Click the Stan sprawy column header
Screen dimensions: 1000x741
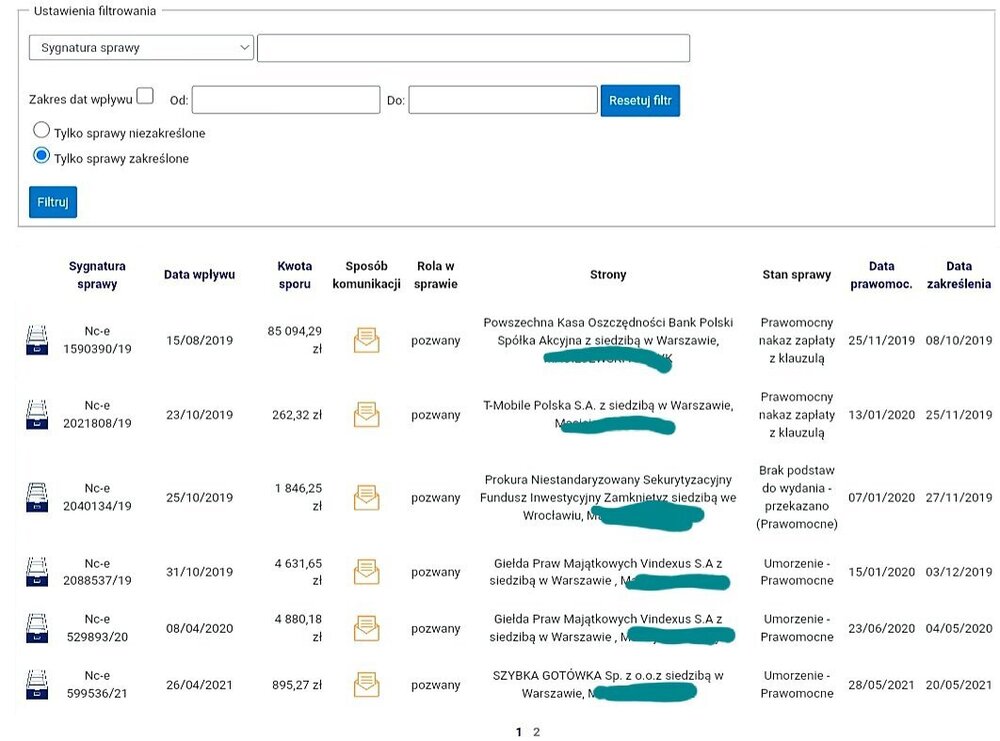(797, 275)
